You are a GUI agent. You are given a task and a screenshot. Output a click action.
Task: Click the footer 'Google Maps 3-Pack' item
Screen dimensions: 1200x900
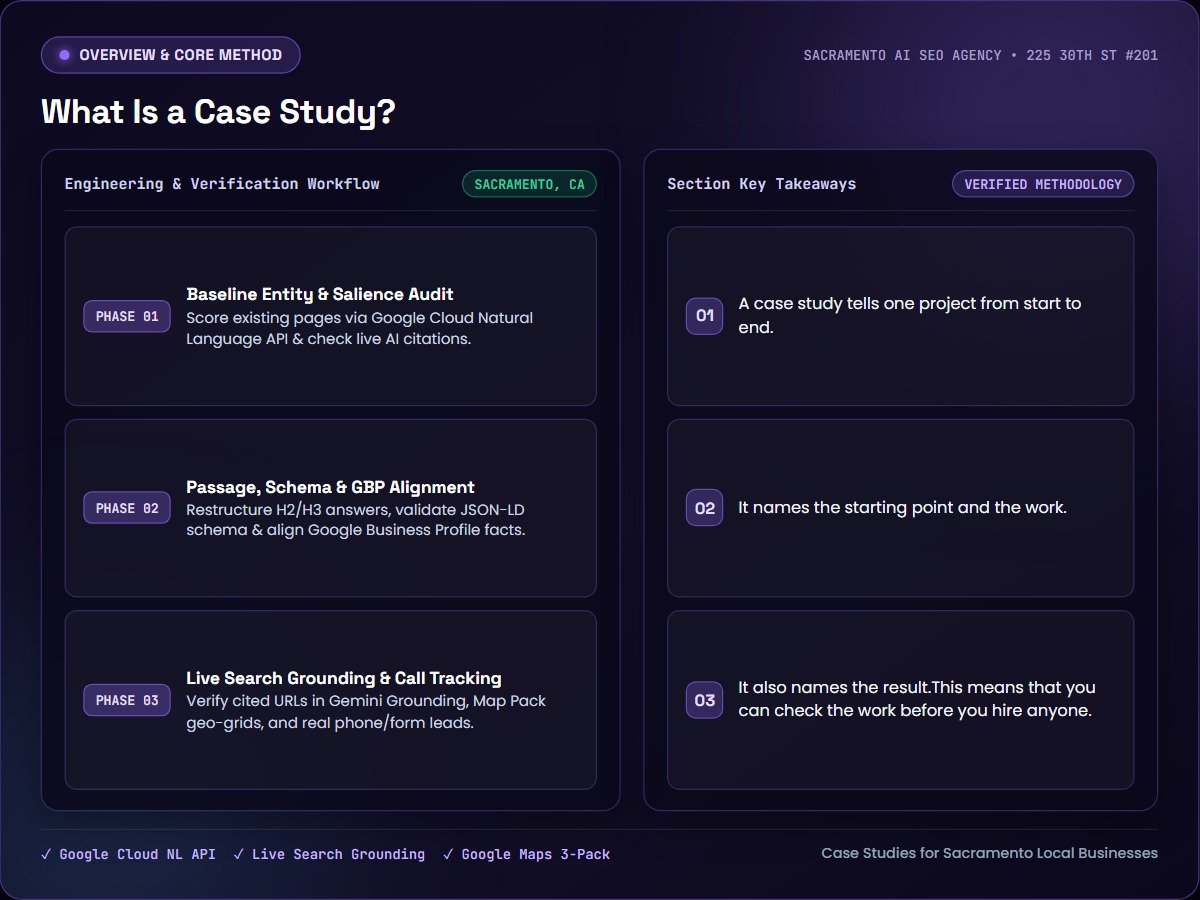[526, 855]
